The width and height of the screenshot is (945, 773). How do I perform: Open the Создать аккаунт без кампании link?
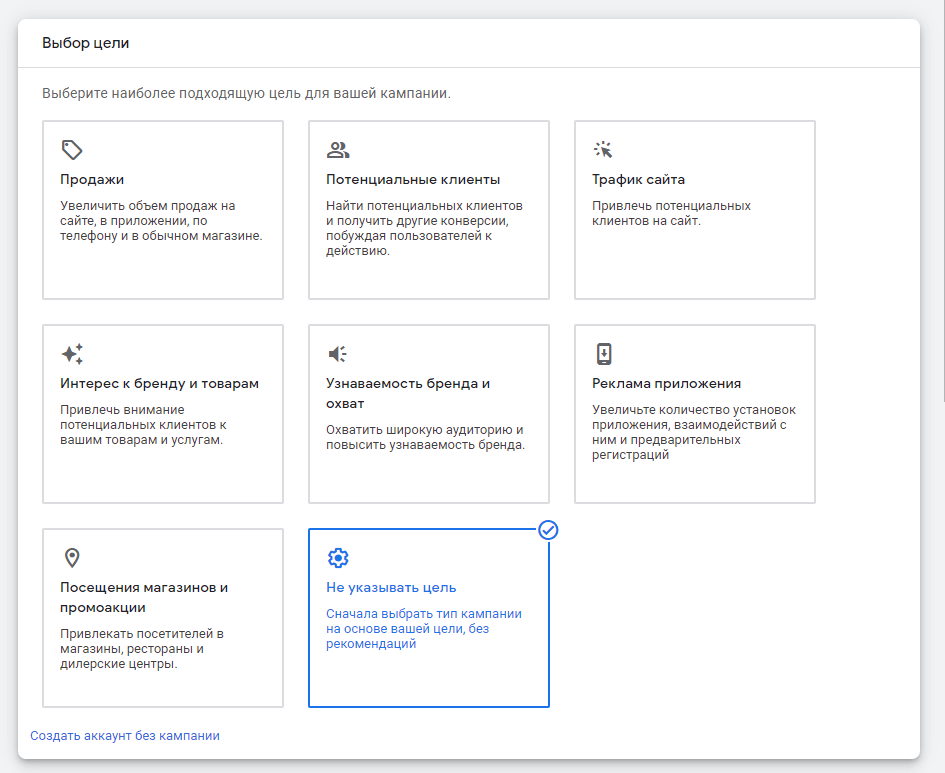[x=125, y=736]
